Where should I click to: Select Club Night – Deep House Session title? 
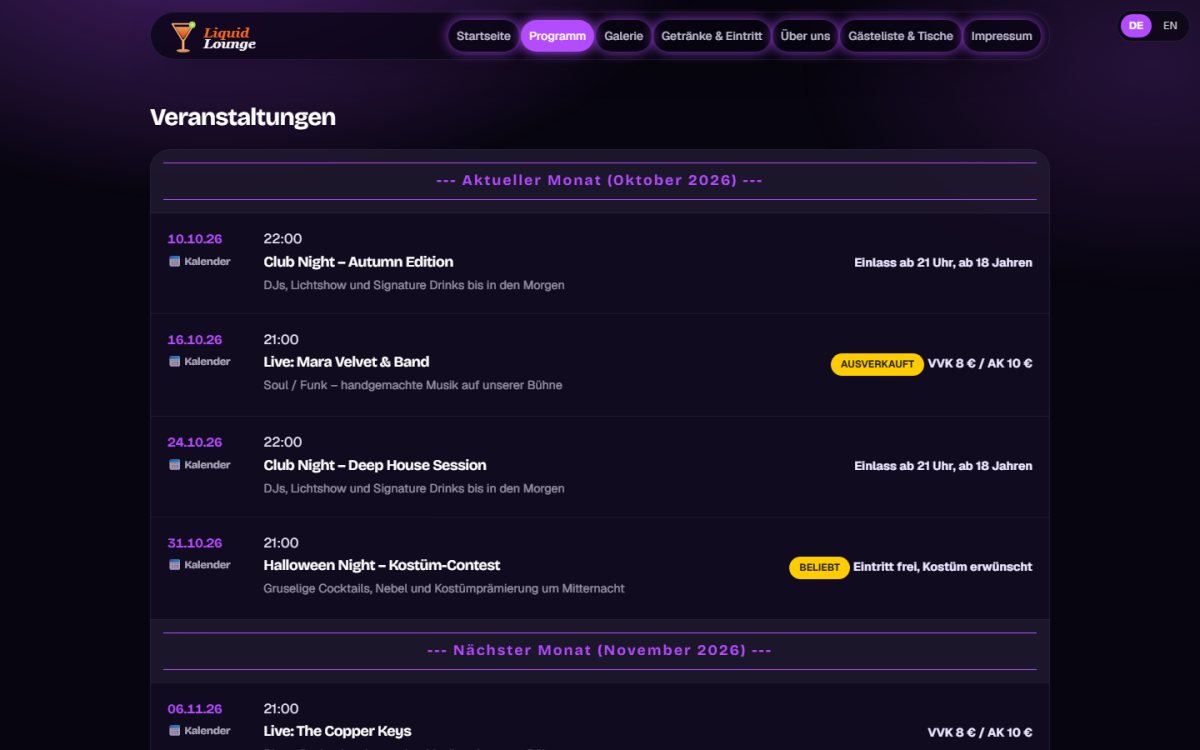375,465
